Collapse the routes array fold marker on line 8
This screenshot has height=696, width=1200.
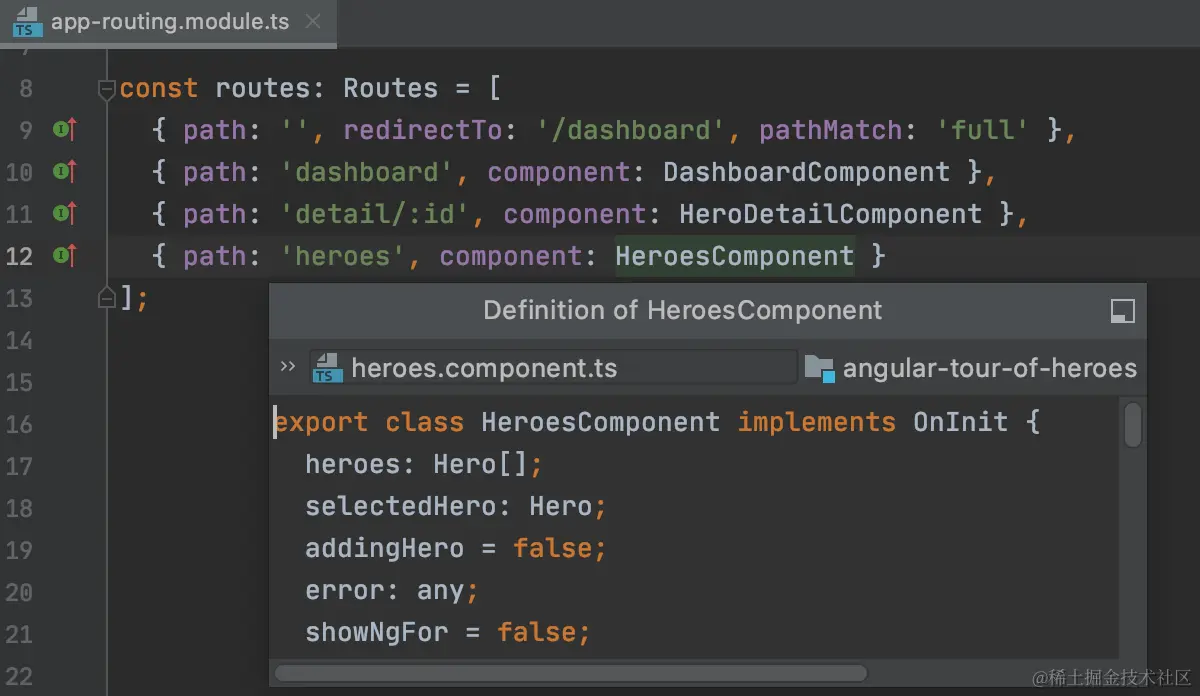[x=106, y=90]
